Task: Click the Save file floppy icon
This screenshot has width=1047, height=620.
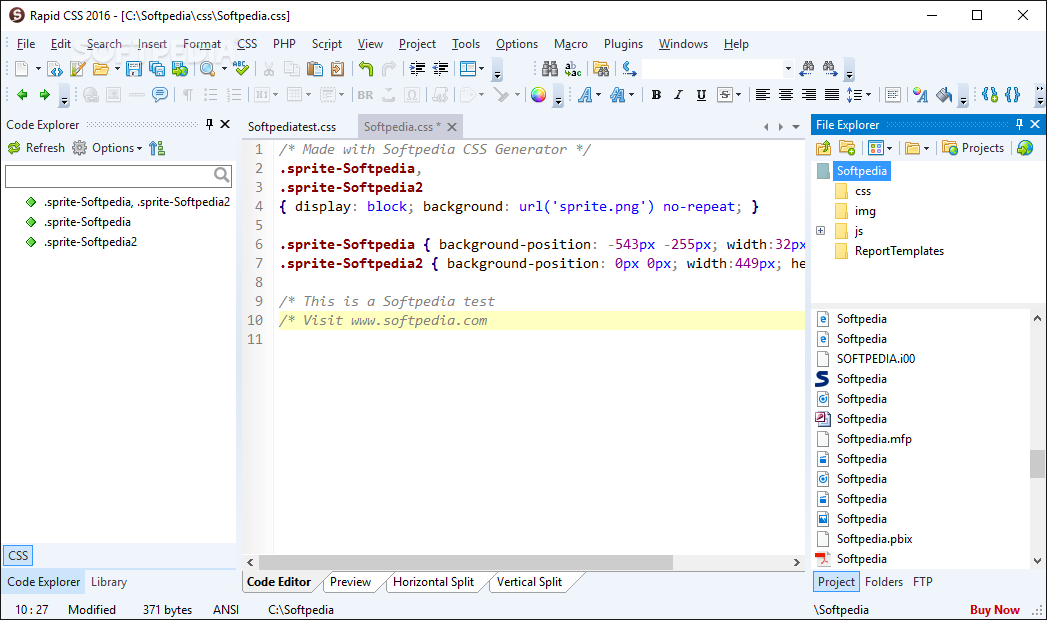Action: [134, 69]
